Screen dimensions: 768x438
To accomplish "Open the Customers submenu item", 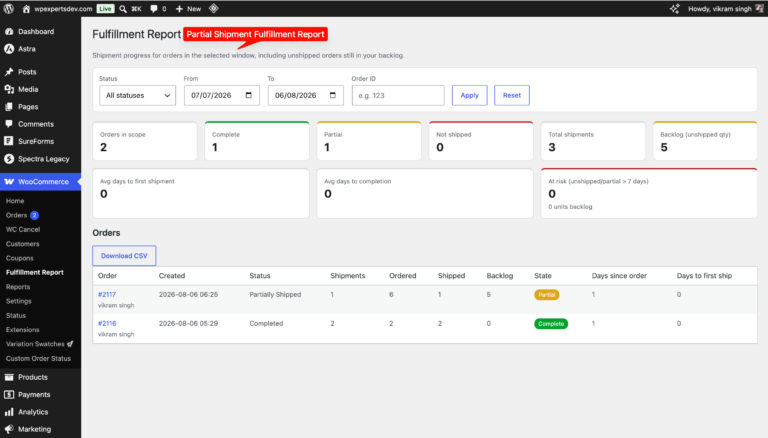I will (23, 243).
